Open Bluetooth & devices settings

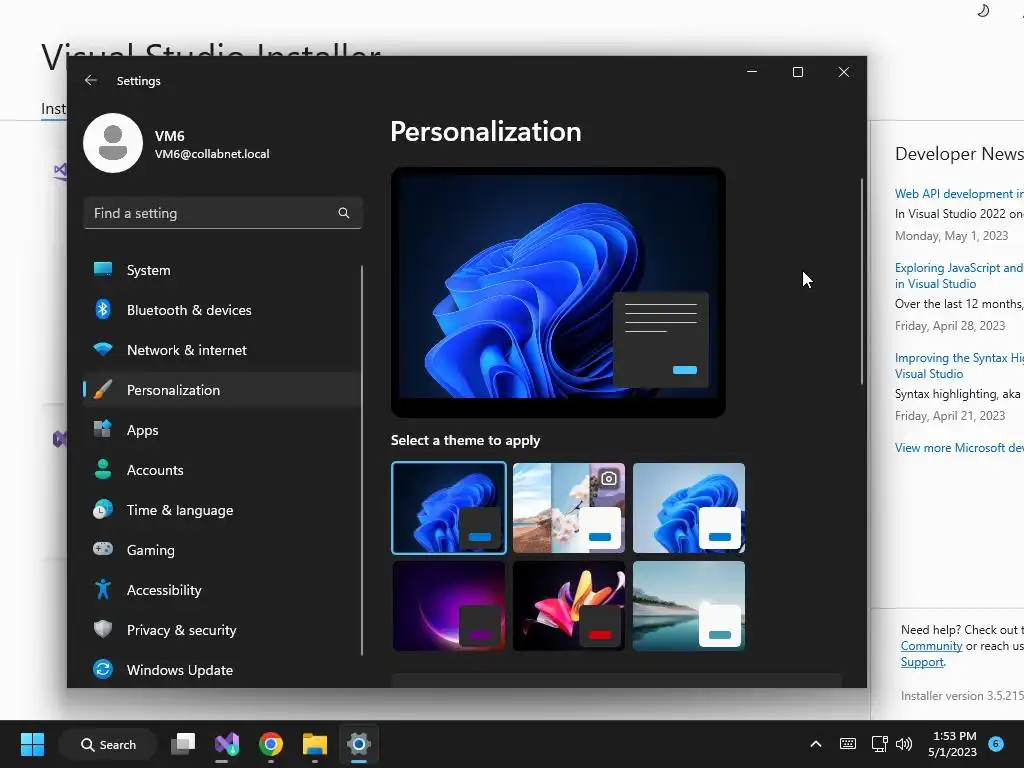(222, 310)
